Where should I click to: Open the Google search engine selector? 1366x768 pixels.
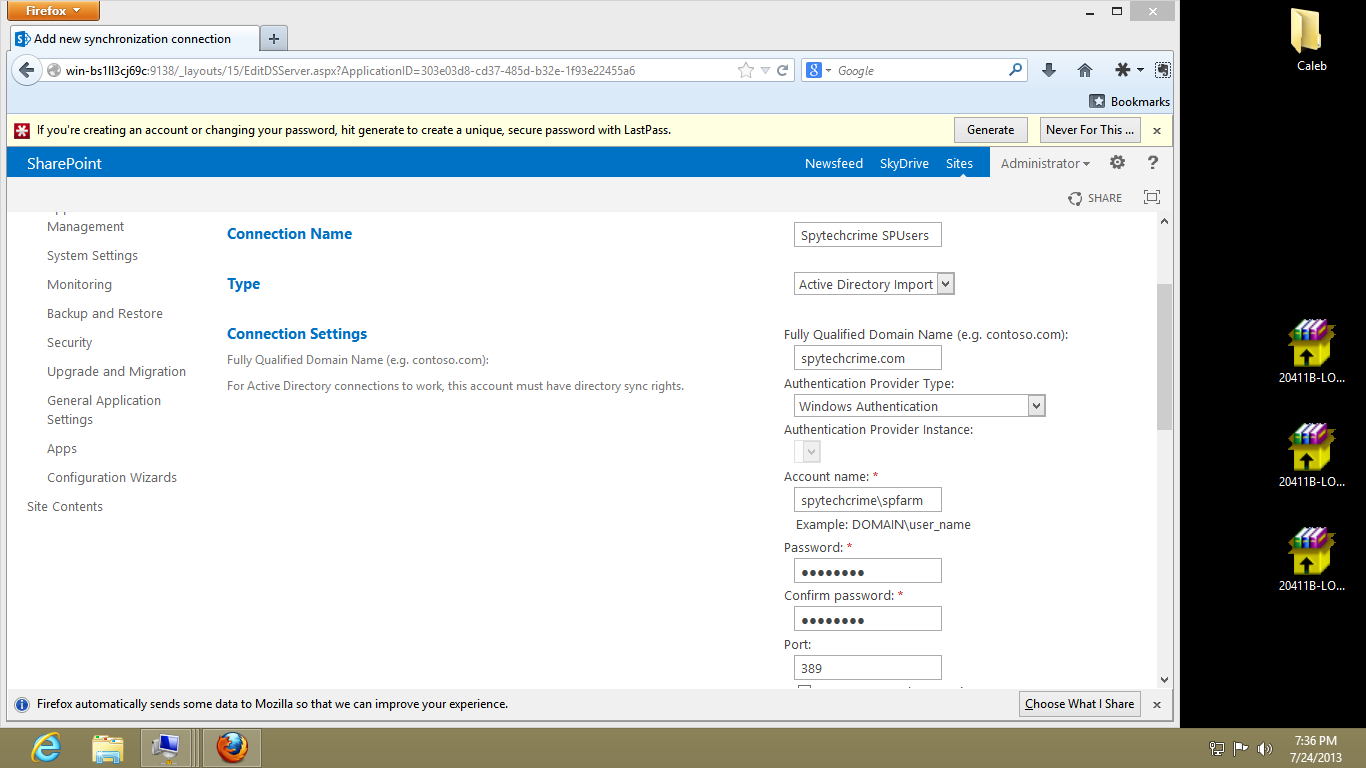[x=819, y=70]
